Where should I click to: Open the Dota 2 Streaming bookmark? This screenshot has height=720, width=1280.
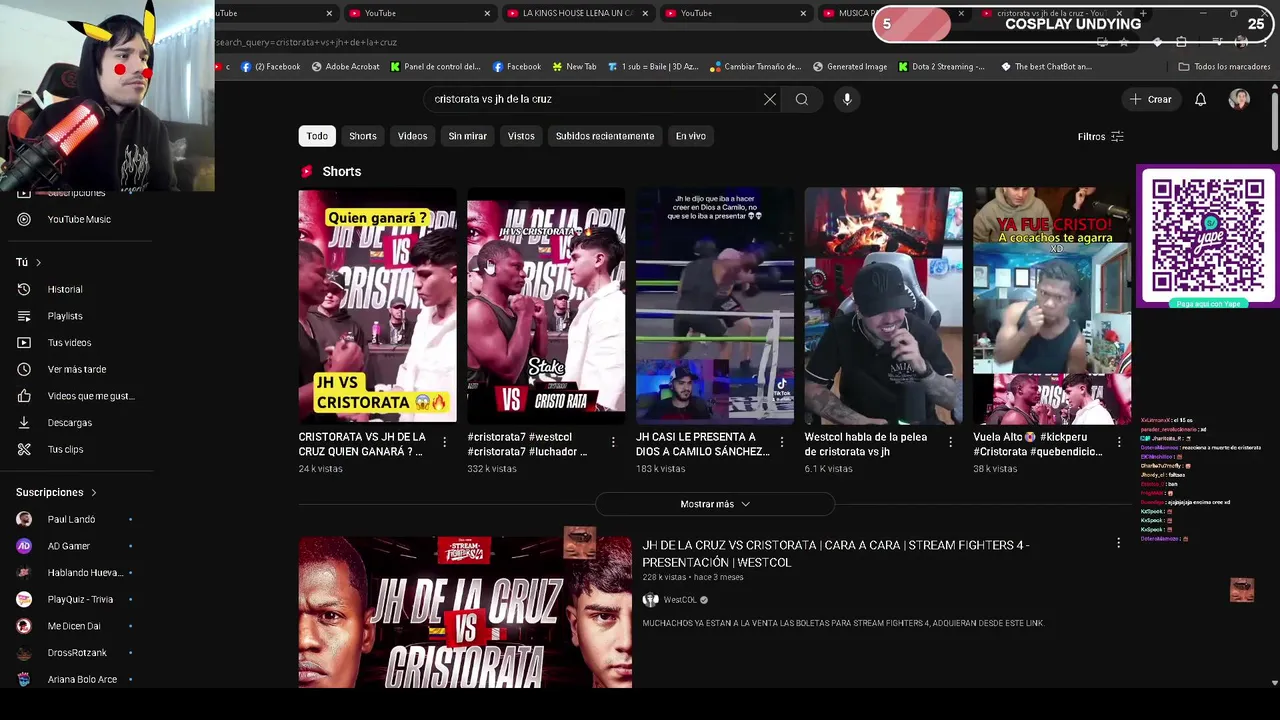click(x=941, y=67)
